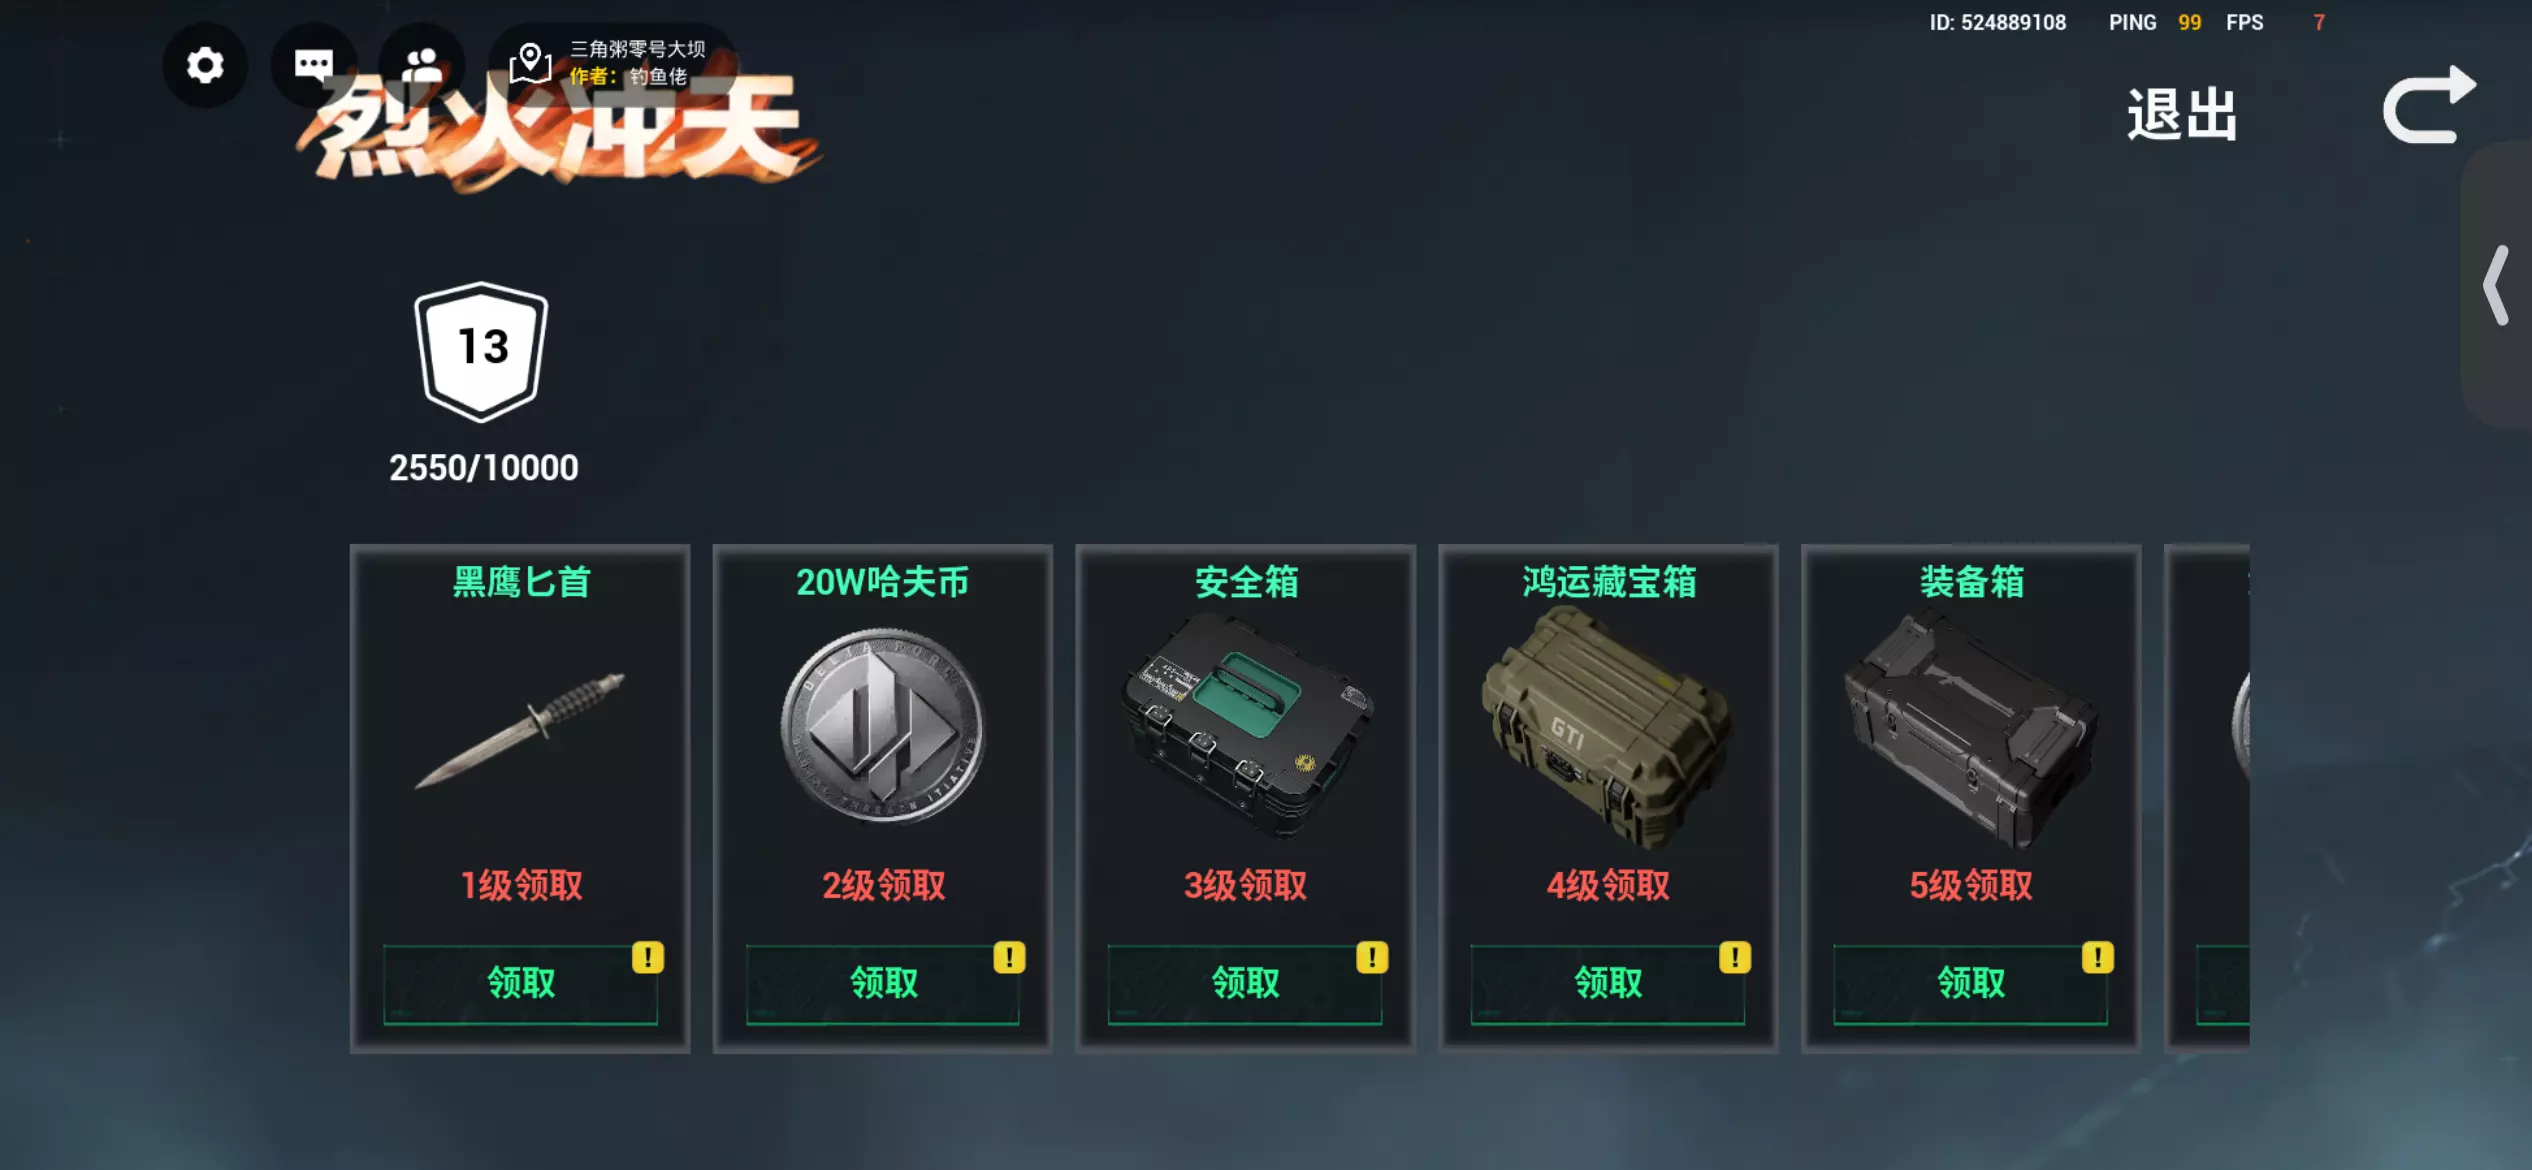
Task: Click the 2550/10000 experience progress text
Action: (x=483, y=468)
